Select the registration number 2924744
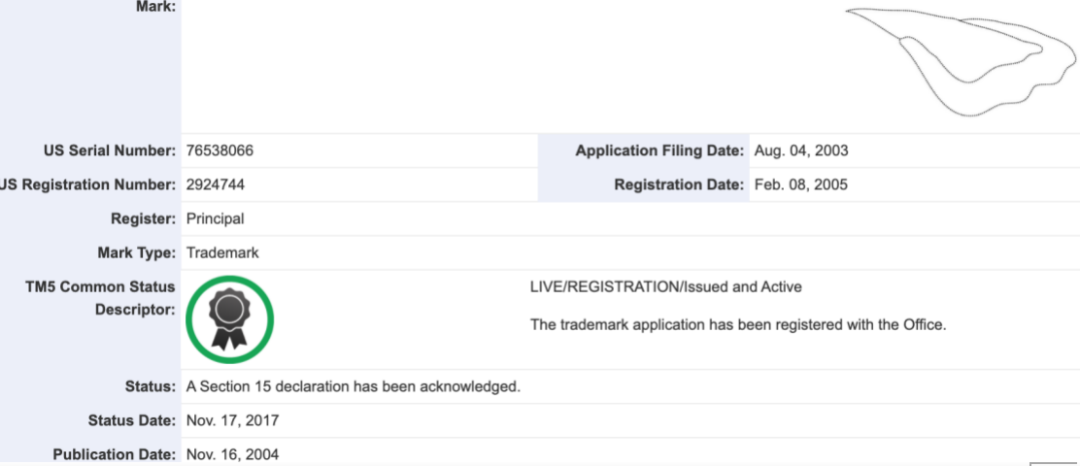Screen dimensions: 1080x466 216,185
